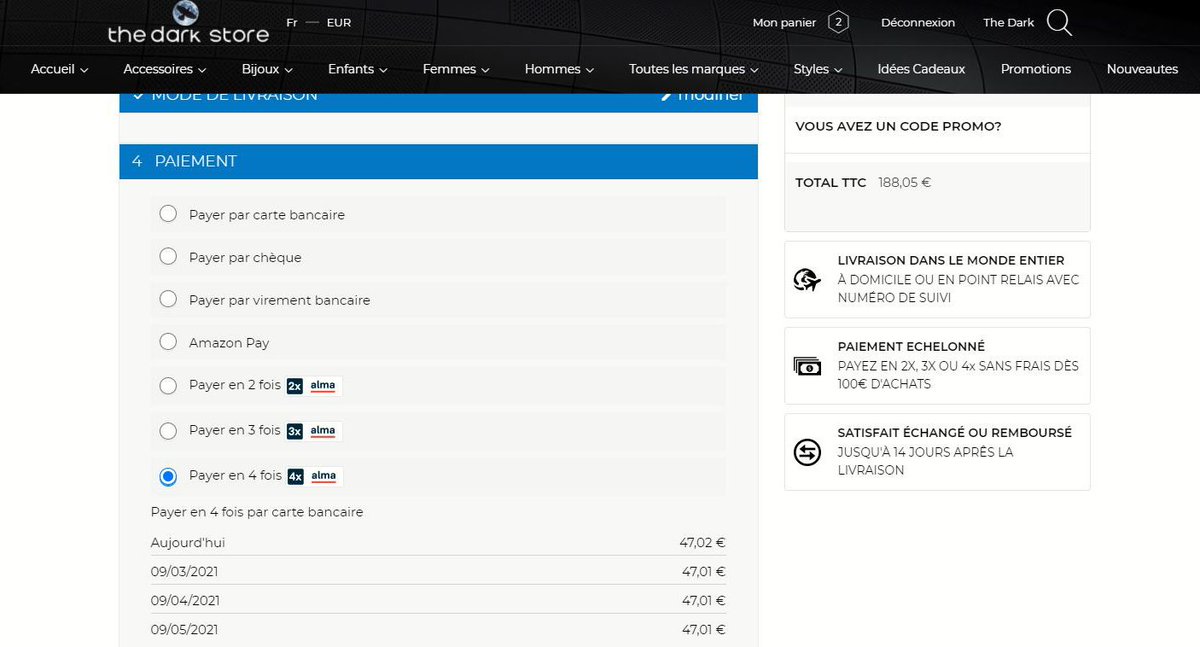Click Payer en 4 fois par carte bancaire text

[257, 512]
